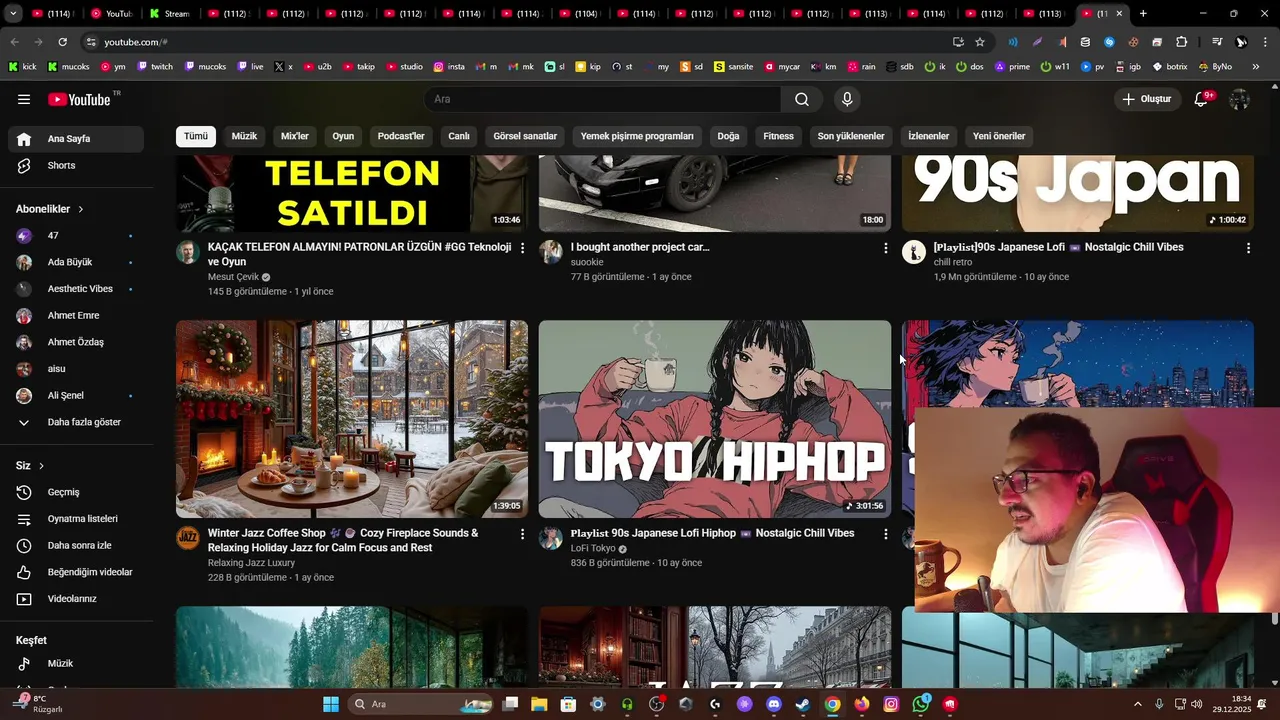
Task: Open the kick bookmark
Action: tap(22, 67)
